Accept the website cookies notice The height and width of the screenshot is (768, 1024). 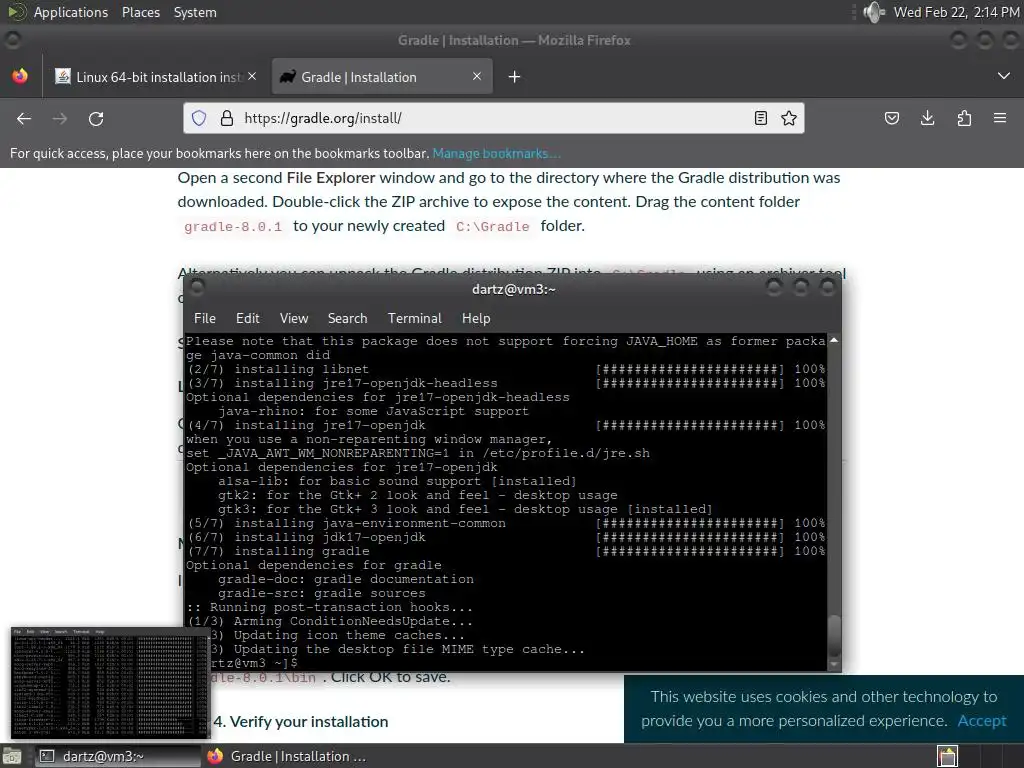[982, 720]
